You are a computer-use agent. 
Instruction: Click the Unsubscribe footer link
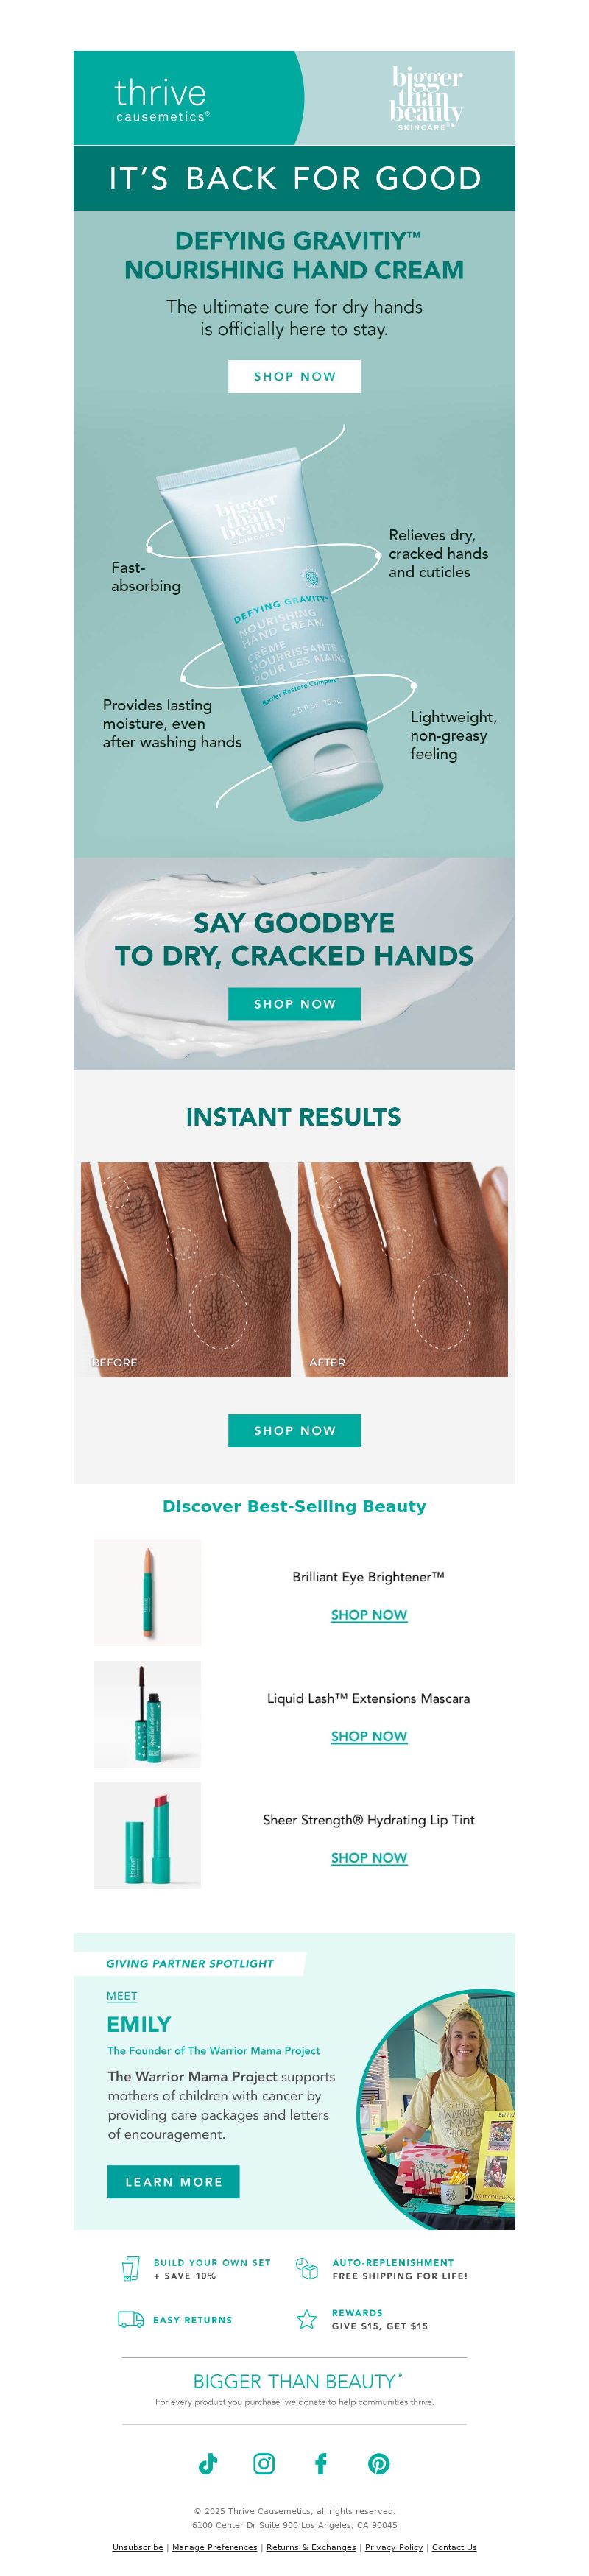(x=137, y=2547)
